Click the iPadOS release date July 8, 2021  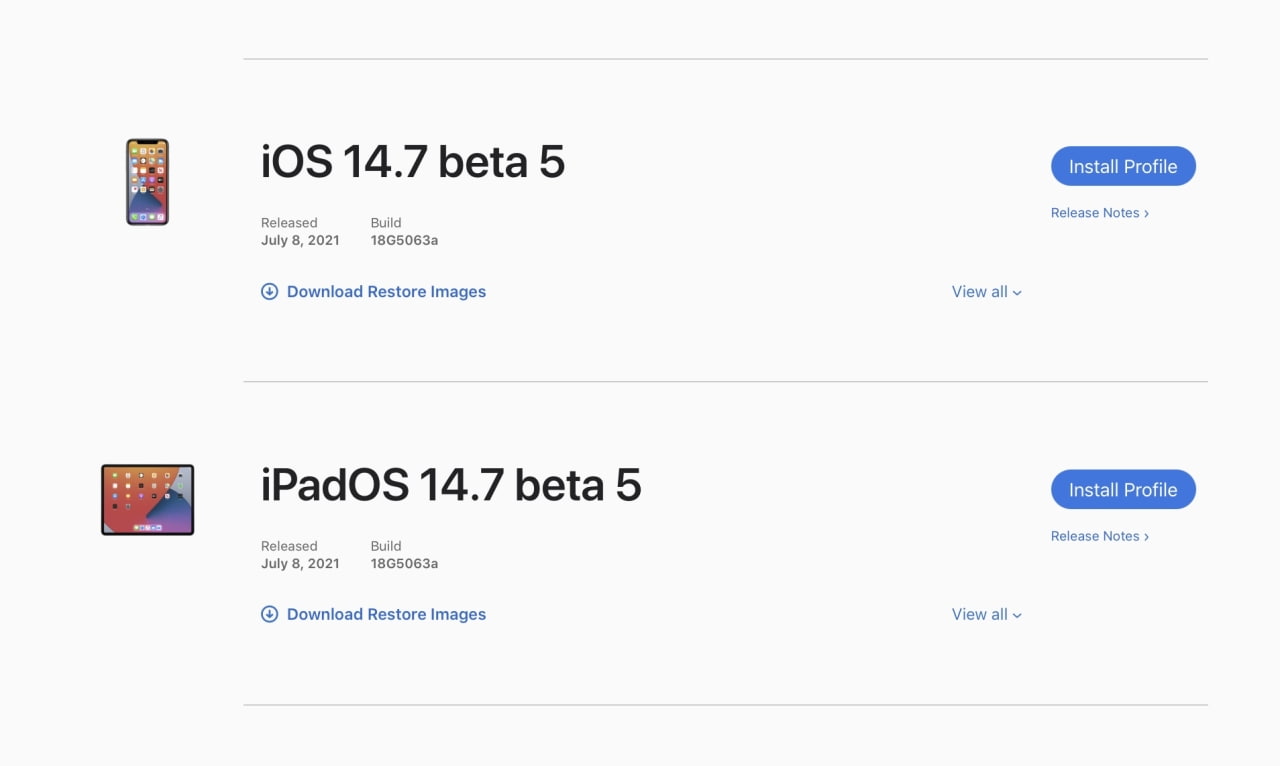300,563
